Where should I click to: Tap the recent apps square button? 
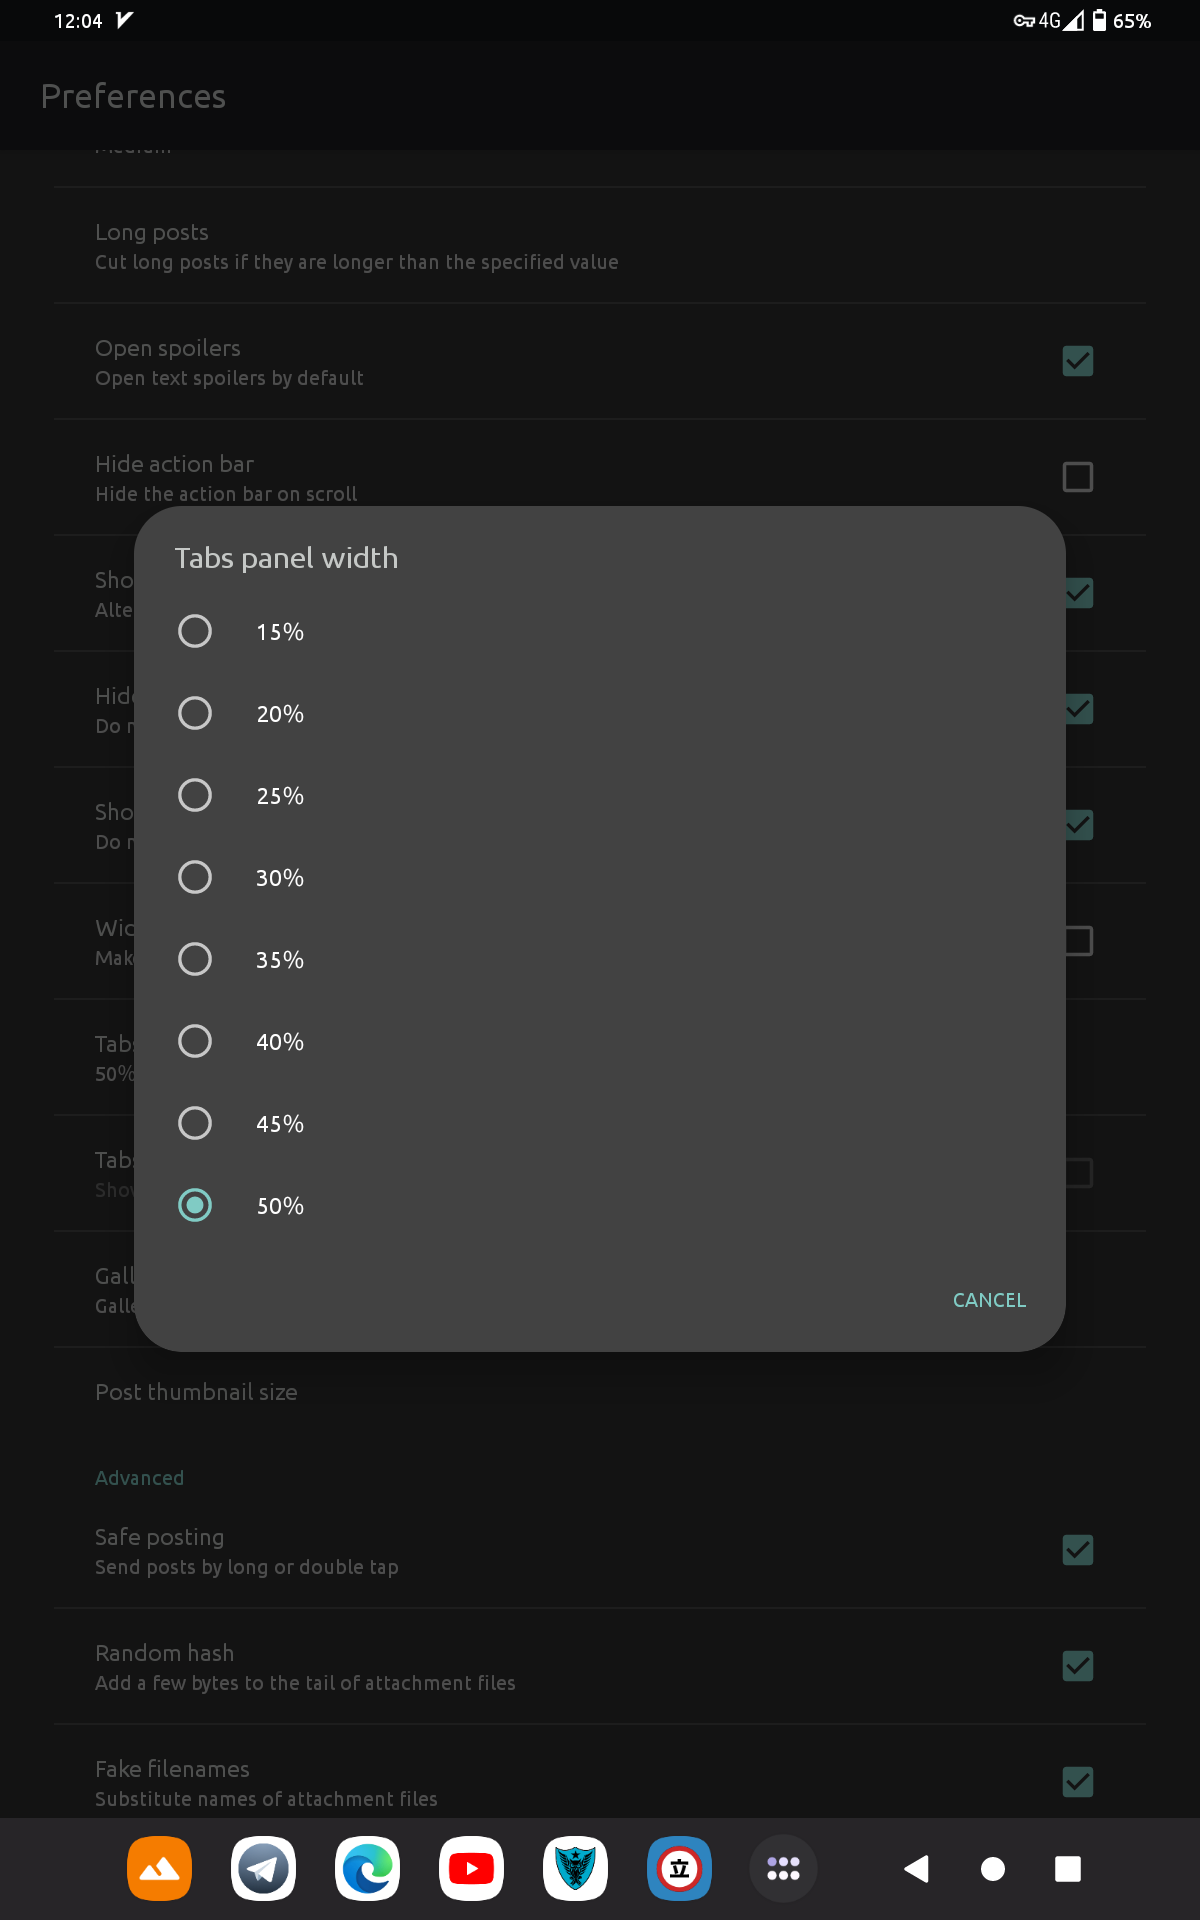(1068, 1869)
